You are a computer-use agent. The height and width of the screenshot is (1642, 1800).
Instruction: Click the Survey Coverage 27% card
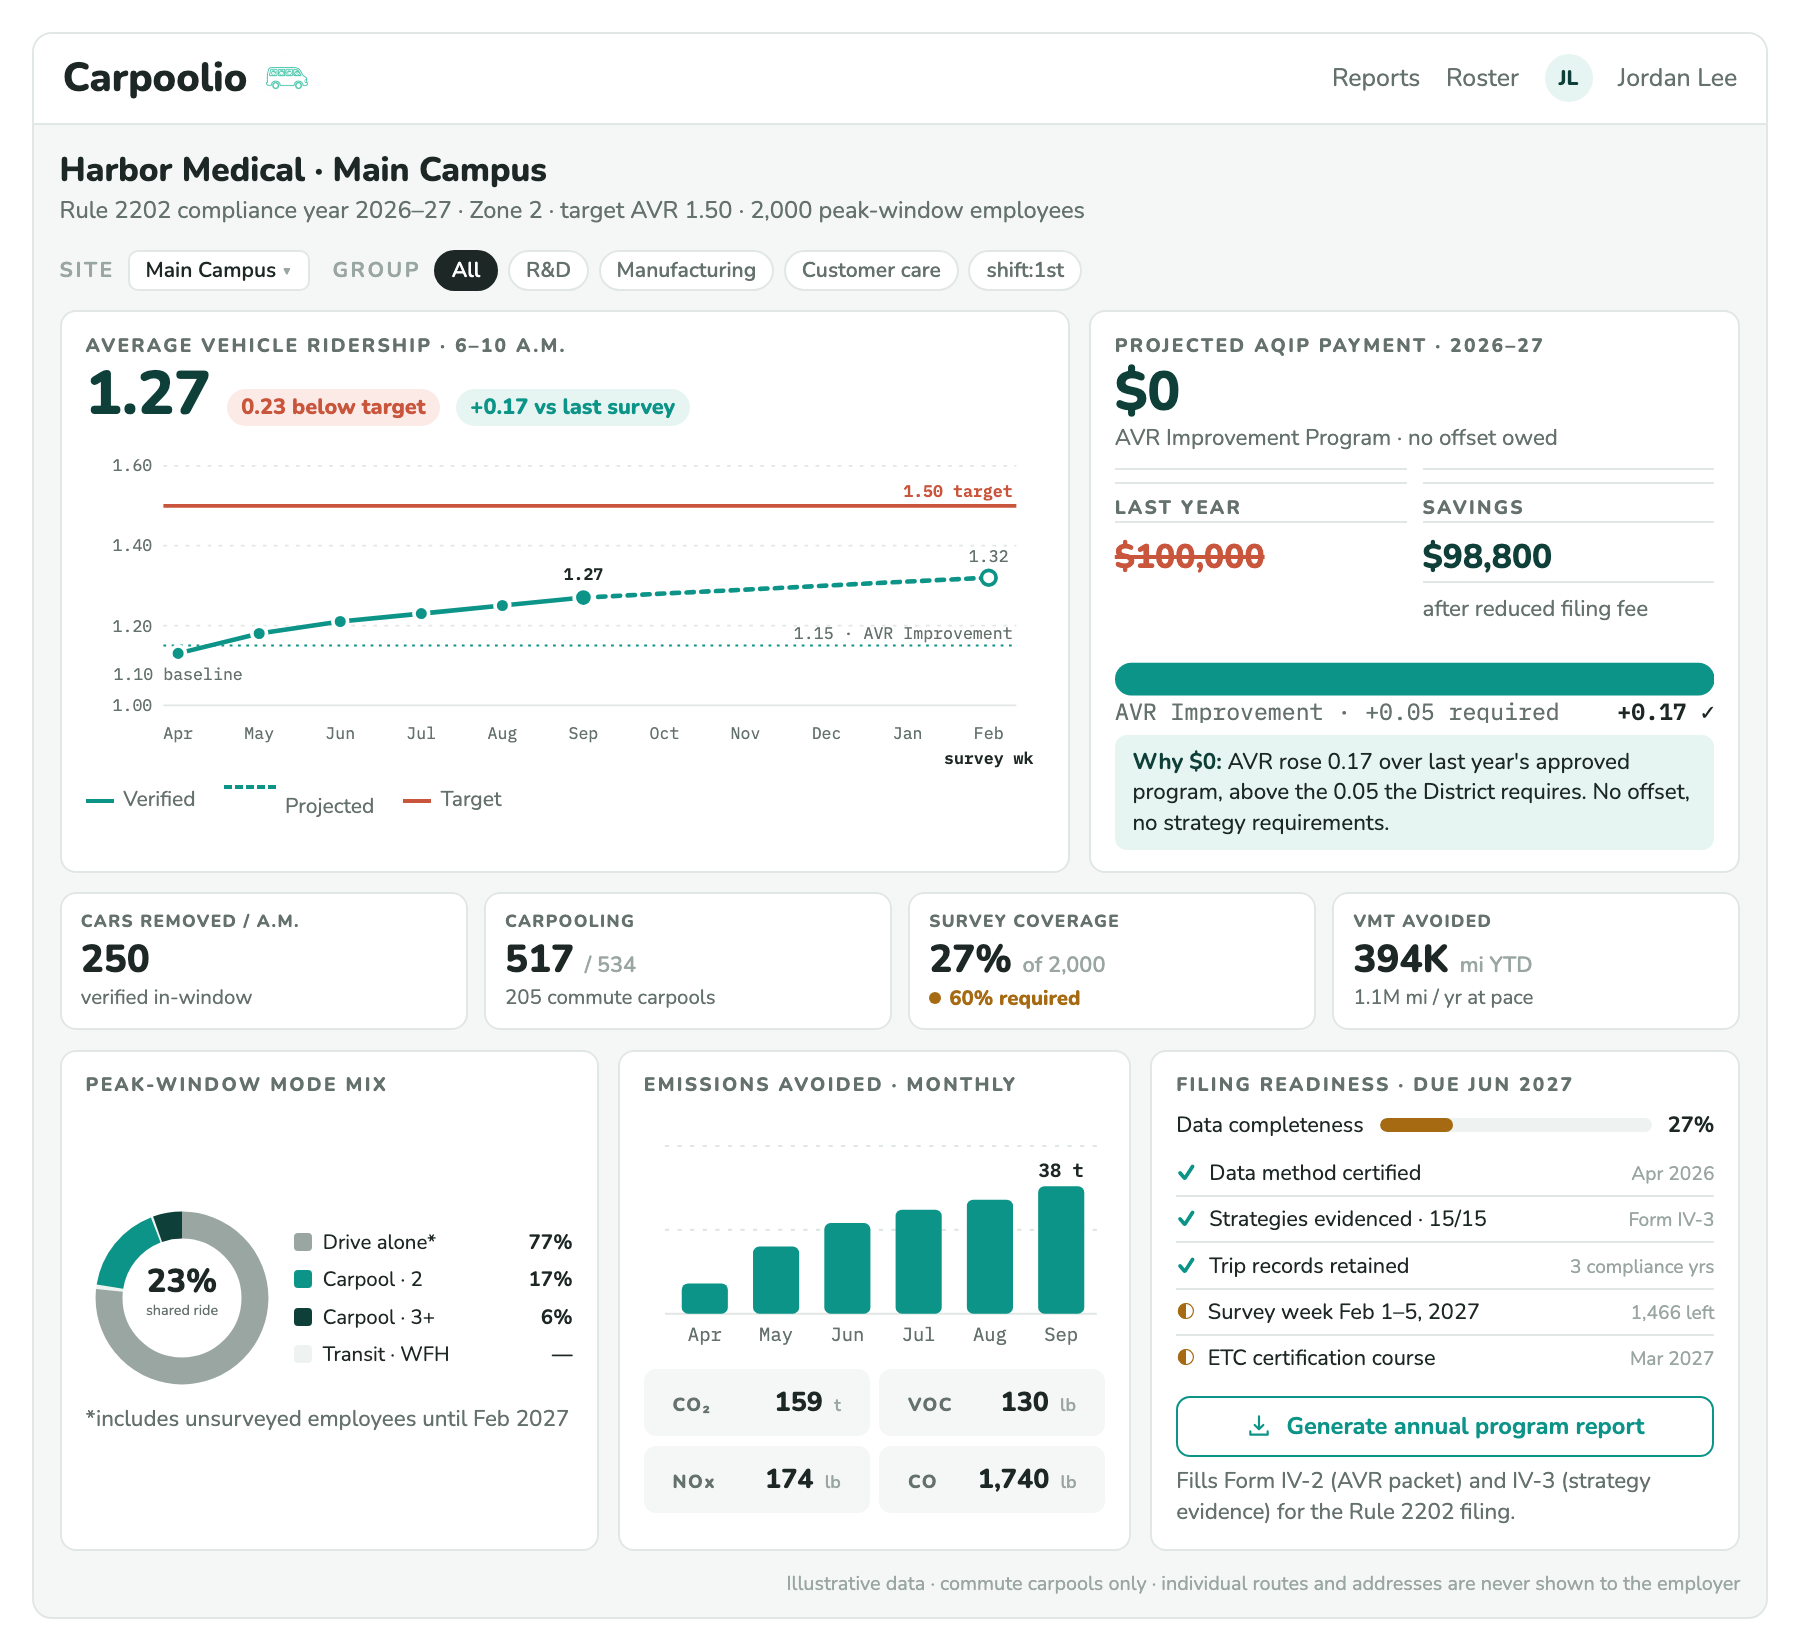pyautogui.click(x=1112, y=961)
